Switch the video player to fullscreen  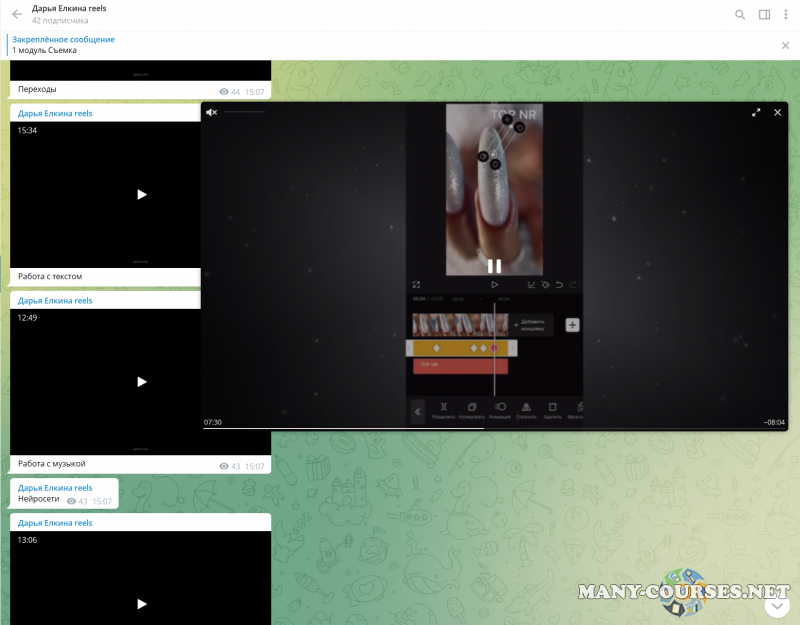click(756, 113)
